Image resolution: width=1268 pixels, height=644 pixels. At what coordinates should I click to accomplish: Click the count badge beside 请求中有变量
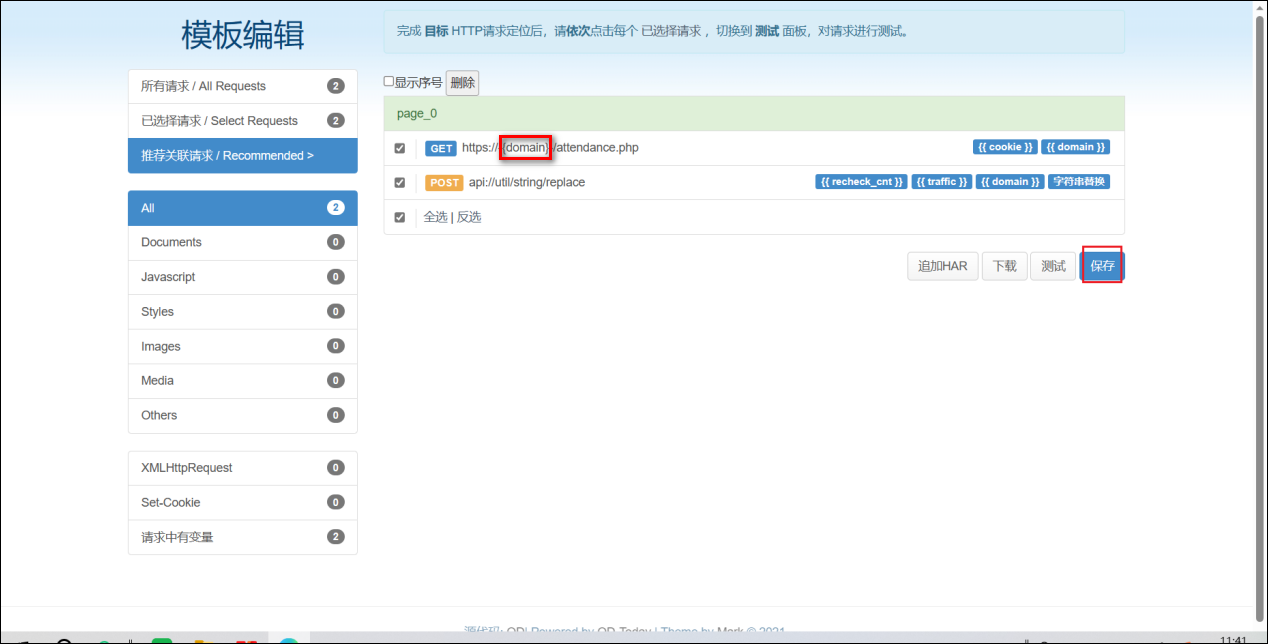(x=336, y=537)
